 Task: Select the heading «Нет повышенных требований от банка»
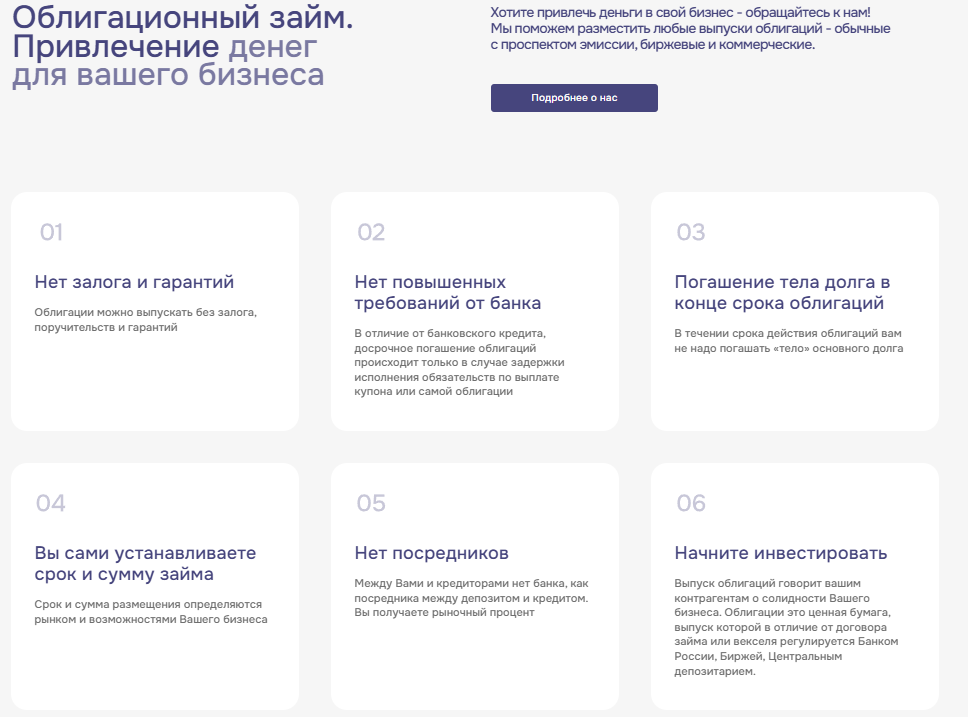tap(450, 293)
